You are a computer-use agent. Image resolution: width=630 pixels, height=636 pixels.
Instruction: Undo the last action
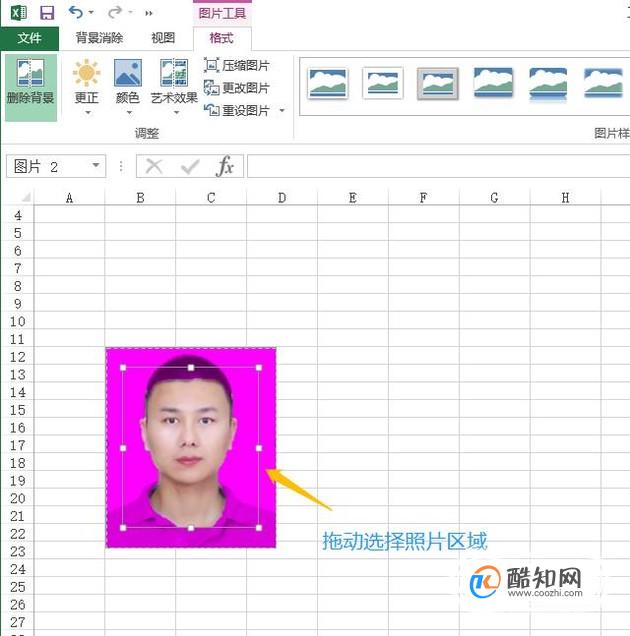coord(76,13)
